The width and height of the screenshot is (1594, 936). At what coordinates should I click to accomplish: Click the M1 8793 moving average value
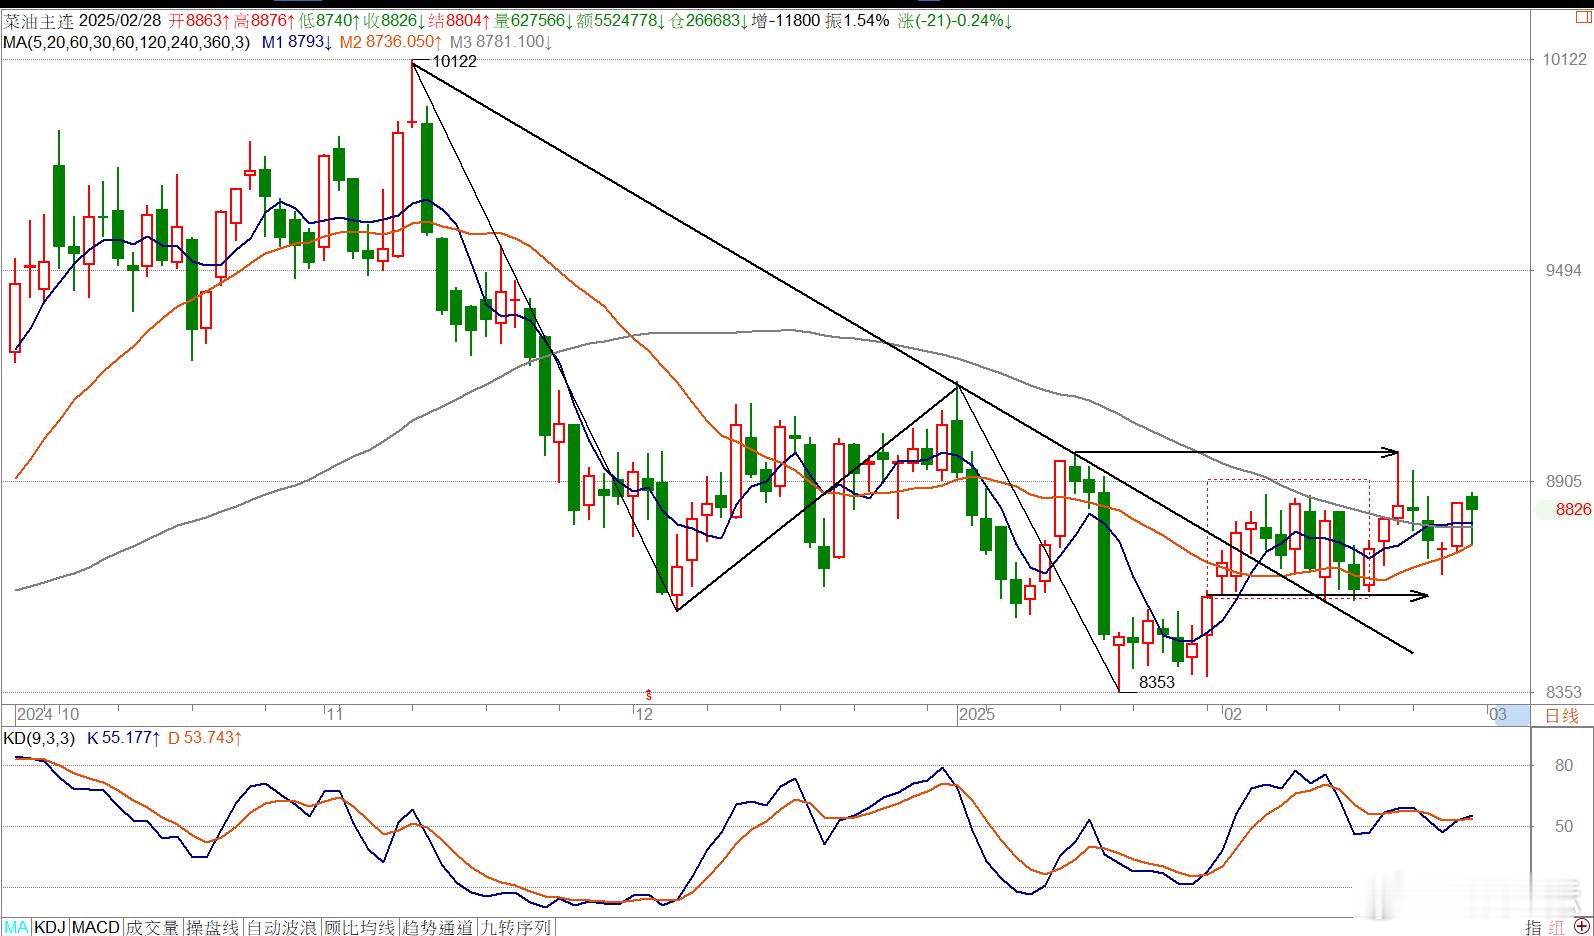[297, 42]
